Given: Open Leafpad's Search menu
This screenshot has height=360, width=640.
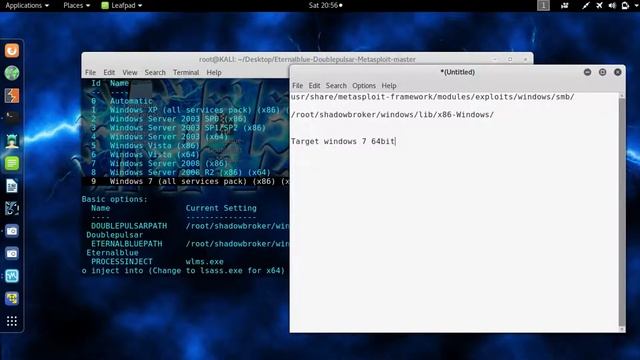Looking at the screenshot, I should [336, 86].
